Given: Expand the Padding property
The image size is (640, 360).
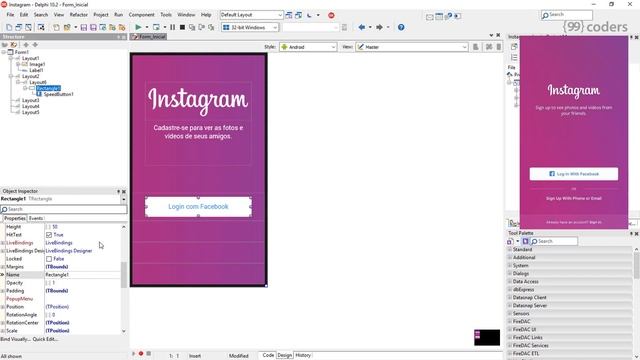Looking at the screenshot, I should [x=3, y=291].
